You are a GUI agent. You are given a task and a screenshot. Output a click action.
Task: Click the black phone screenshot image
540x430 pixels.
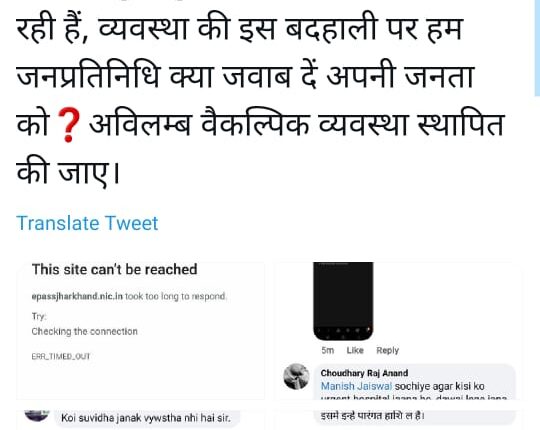(x=343, y=301)
